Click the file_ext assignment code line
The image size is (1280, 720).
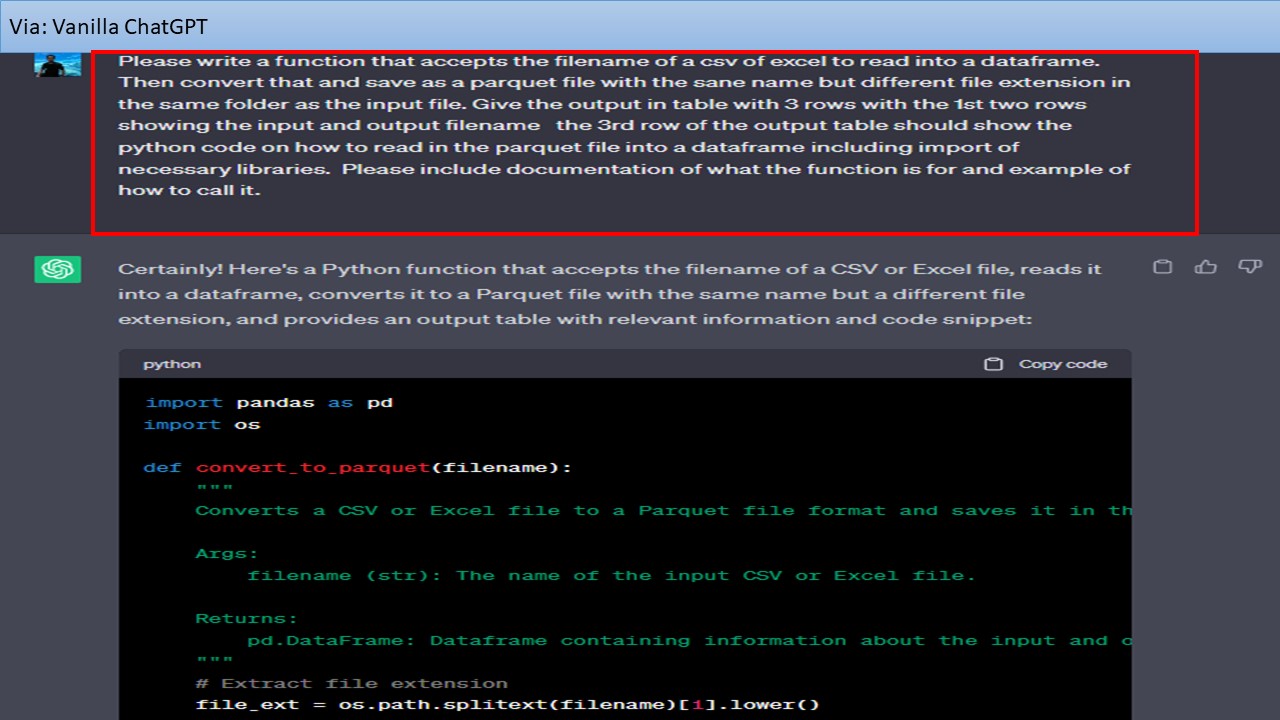[x=508, y=705]
